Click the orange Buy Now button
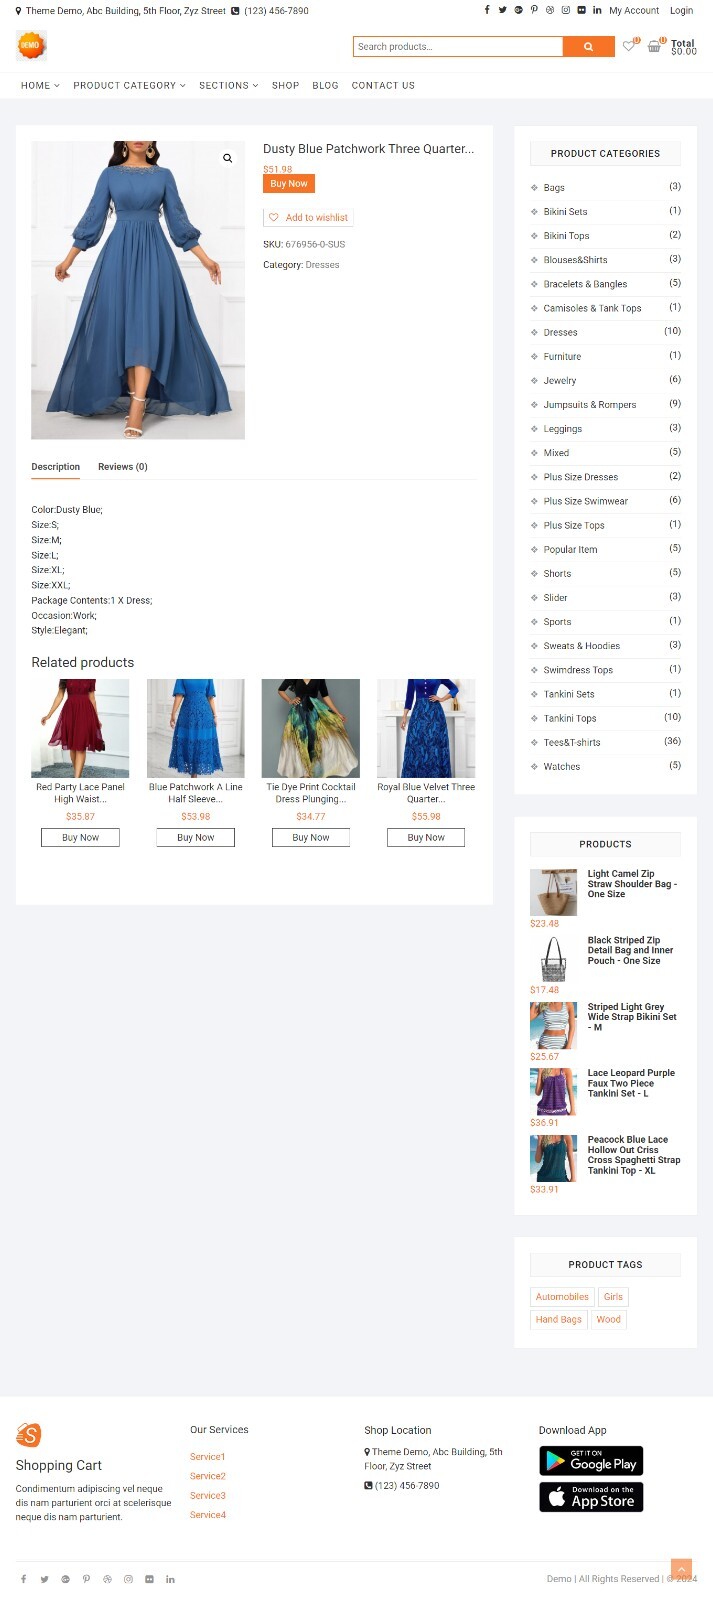The image size is (713, 1600). [x=289, y=183]
